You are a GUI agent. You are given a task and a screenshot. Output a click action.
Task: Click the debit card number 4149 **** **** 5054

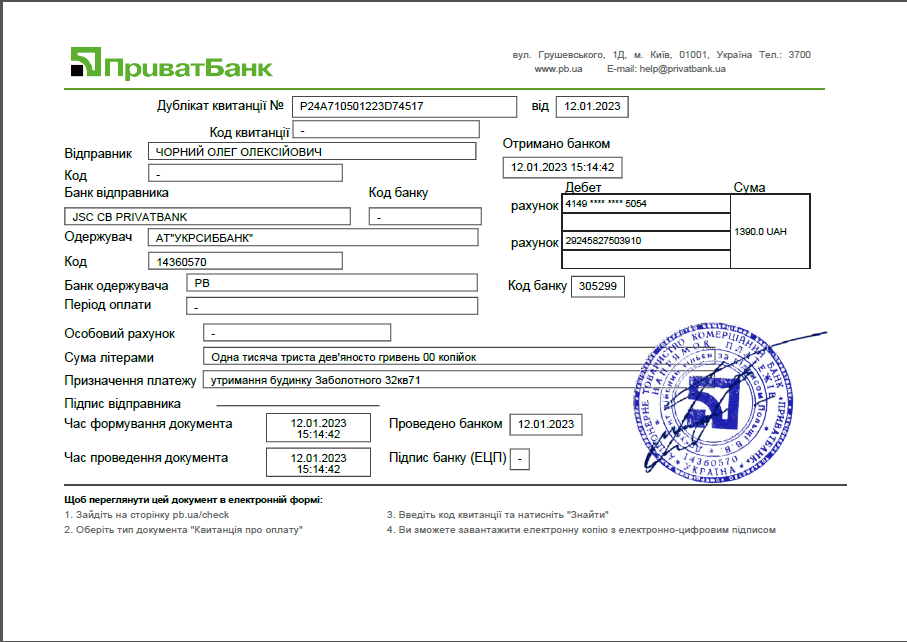coord(646,204)
